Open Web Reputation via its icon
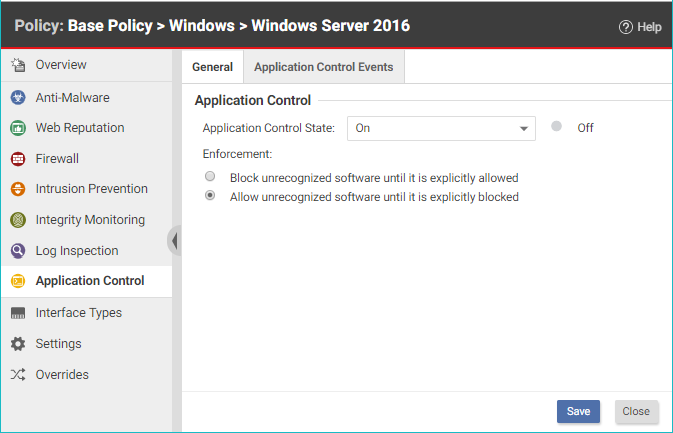Viewport: 673px width, 433px height. (17, 128)
